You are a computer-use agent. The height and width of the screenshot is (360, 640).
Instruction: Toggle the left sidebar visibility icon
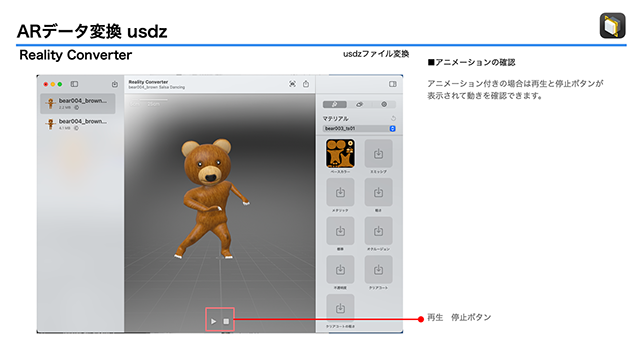tap(74, 84)
